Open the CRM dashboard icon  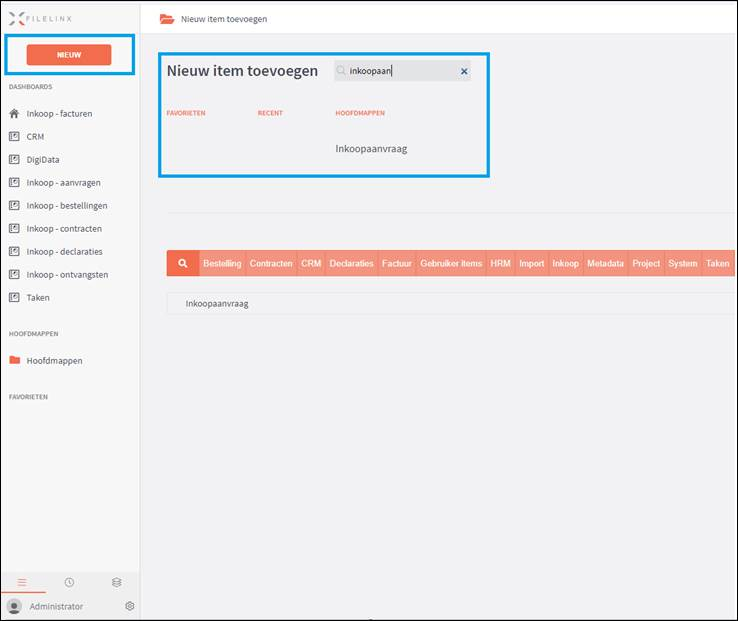tap(14, 137)
